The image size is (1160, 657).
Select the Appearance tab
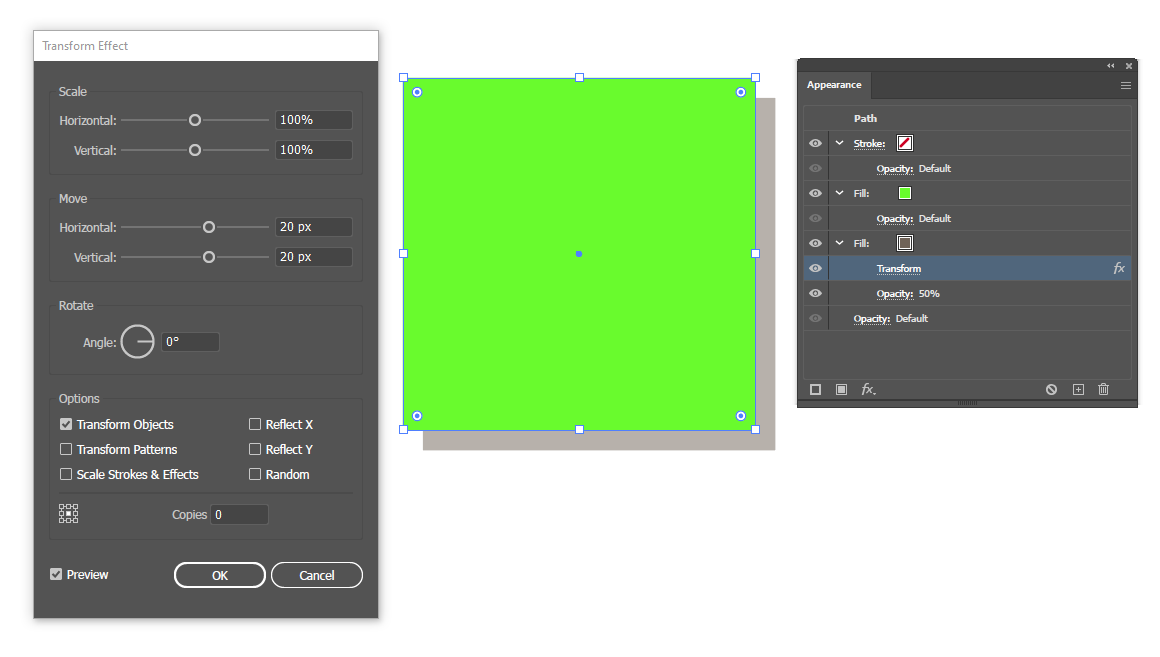(x=834, y=85)
